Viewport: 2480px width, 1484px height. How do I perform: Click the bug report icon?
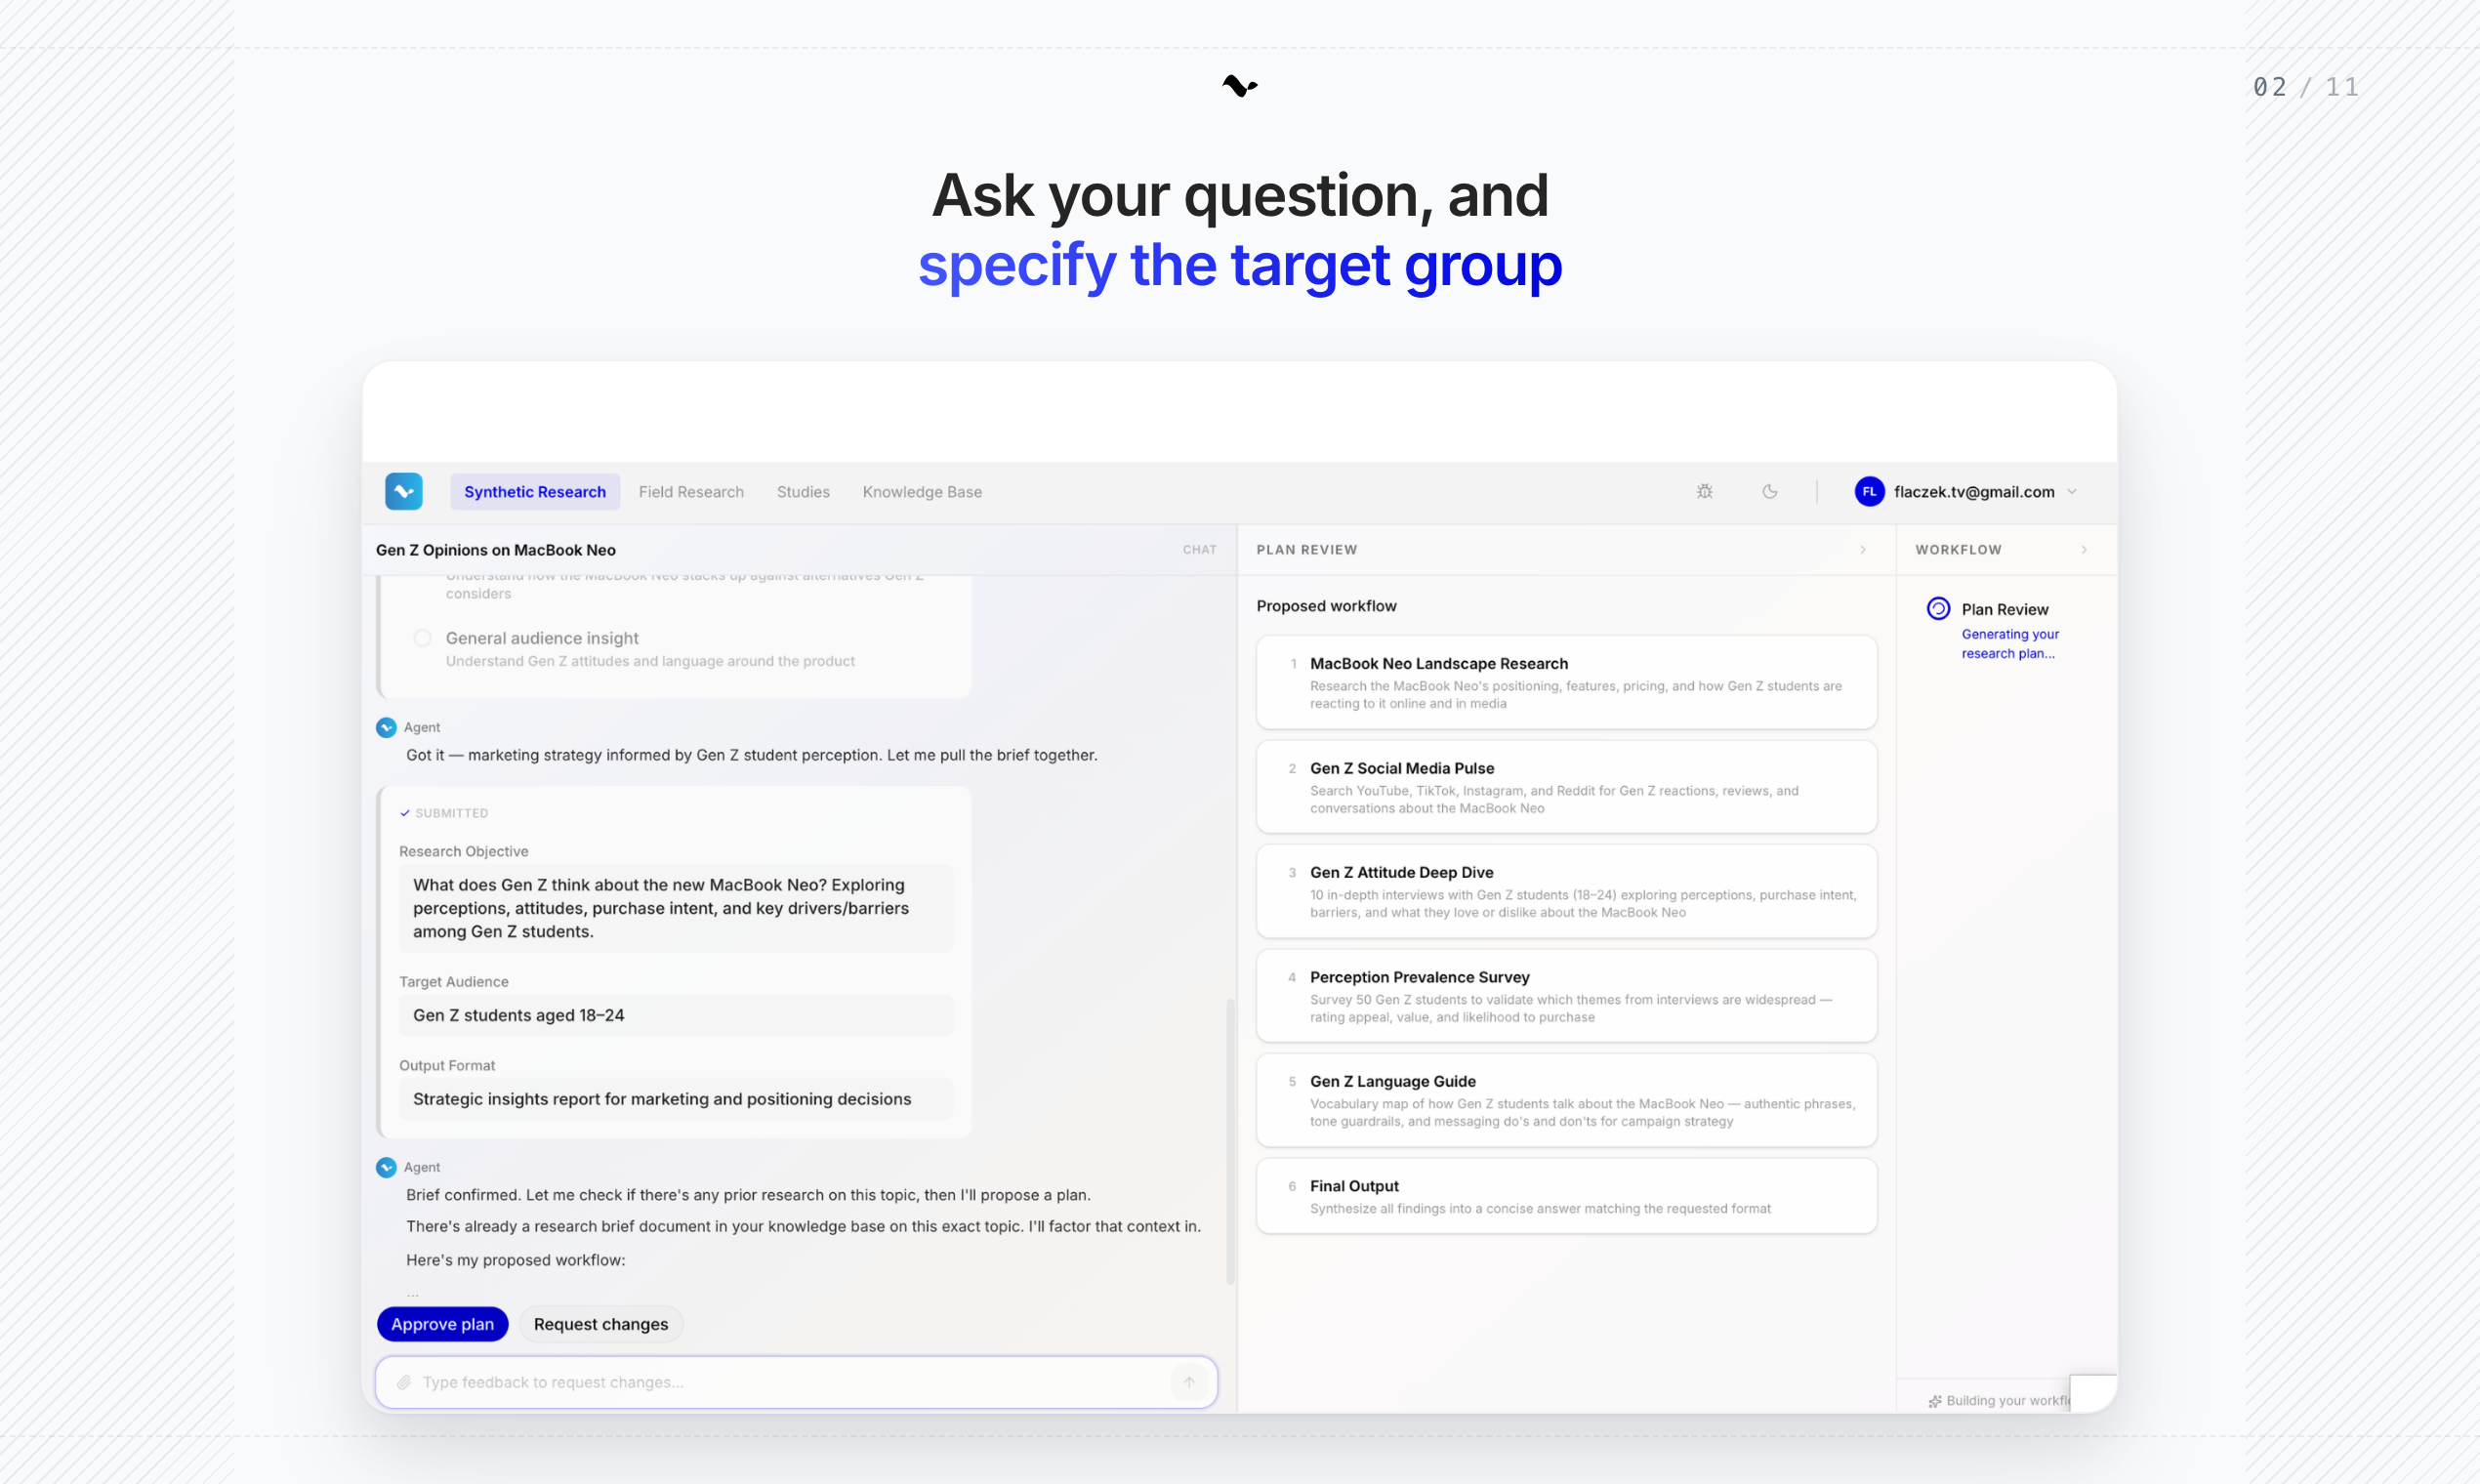1704,491
